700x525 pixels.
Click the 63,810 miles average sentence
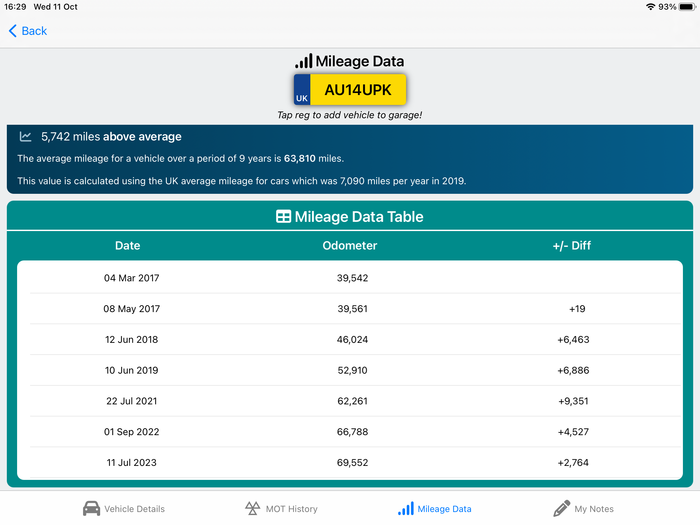[x=180, y=158]
